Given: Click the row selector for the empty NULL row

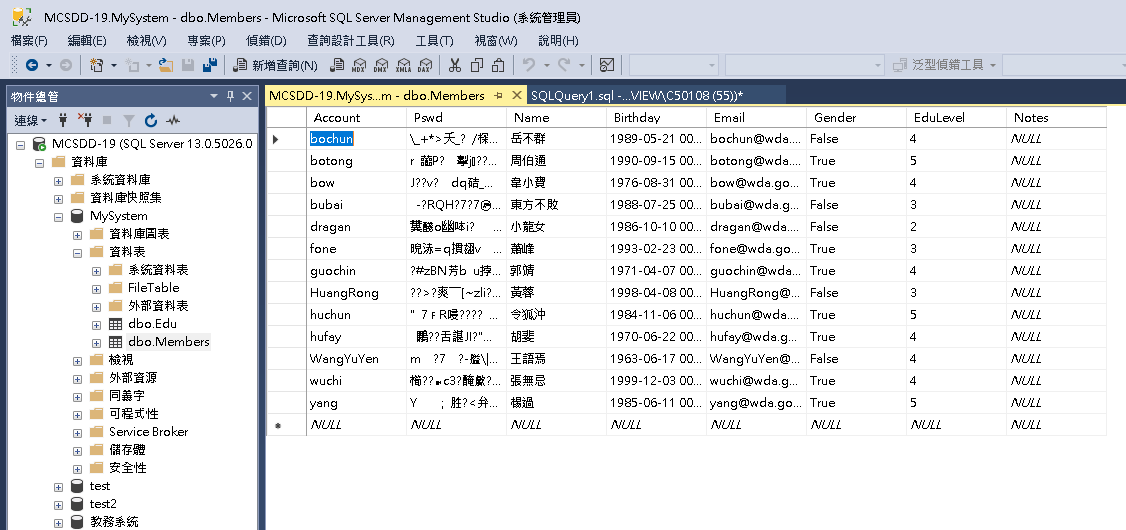Looking at the screenshot, I should 286,425.
